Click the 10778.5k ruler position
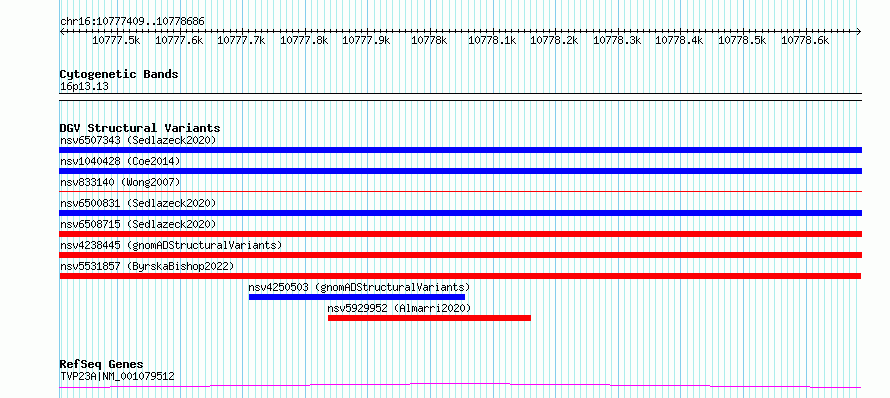 [x=742, y=40]
